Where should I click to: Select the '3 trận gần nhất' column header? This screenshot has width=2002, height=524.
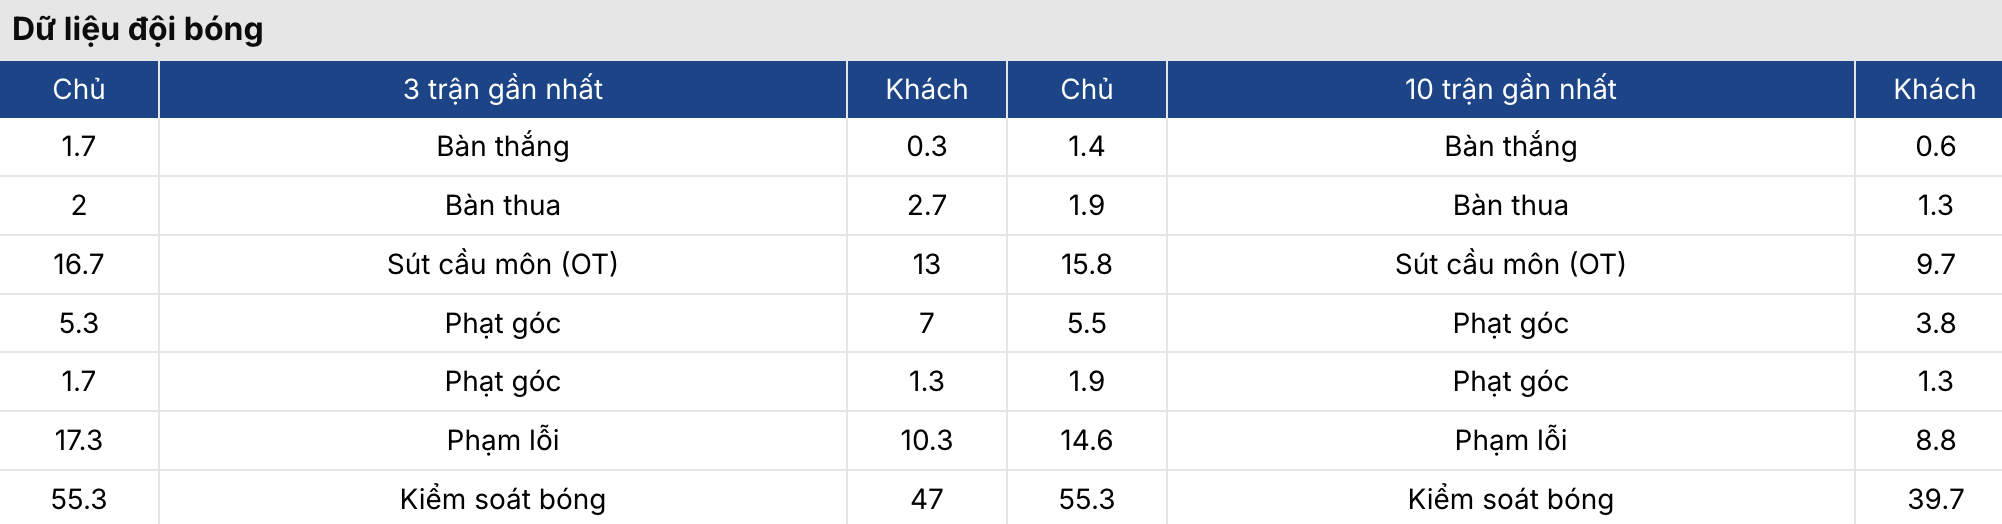pyautogui.click(x=502, y=89)
